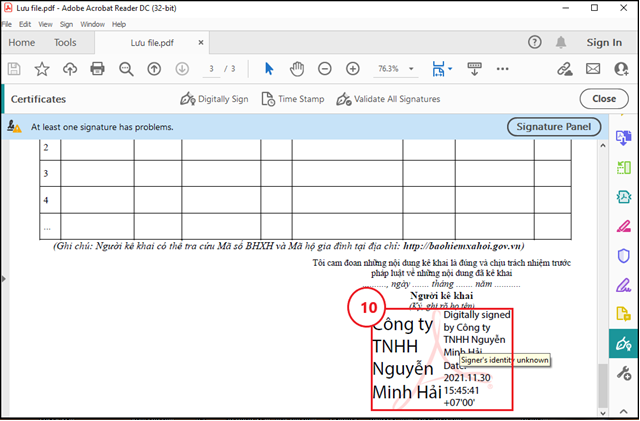Click Validate All Signatures
The width and height of the screenshot is (640, 421).
389,99
